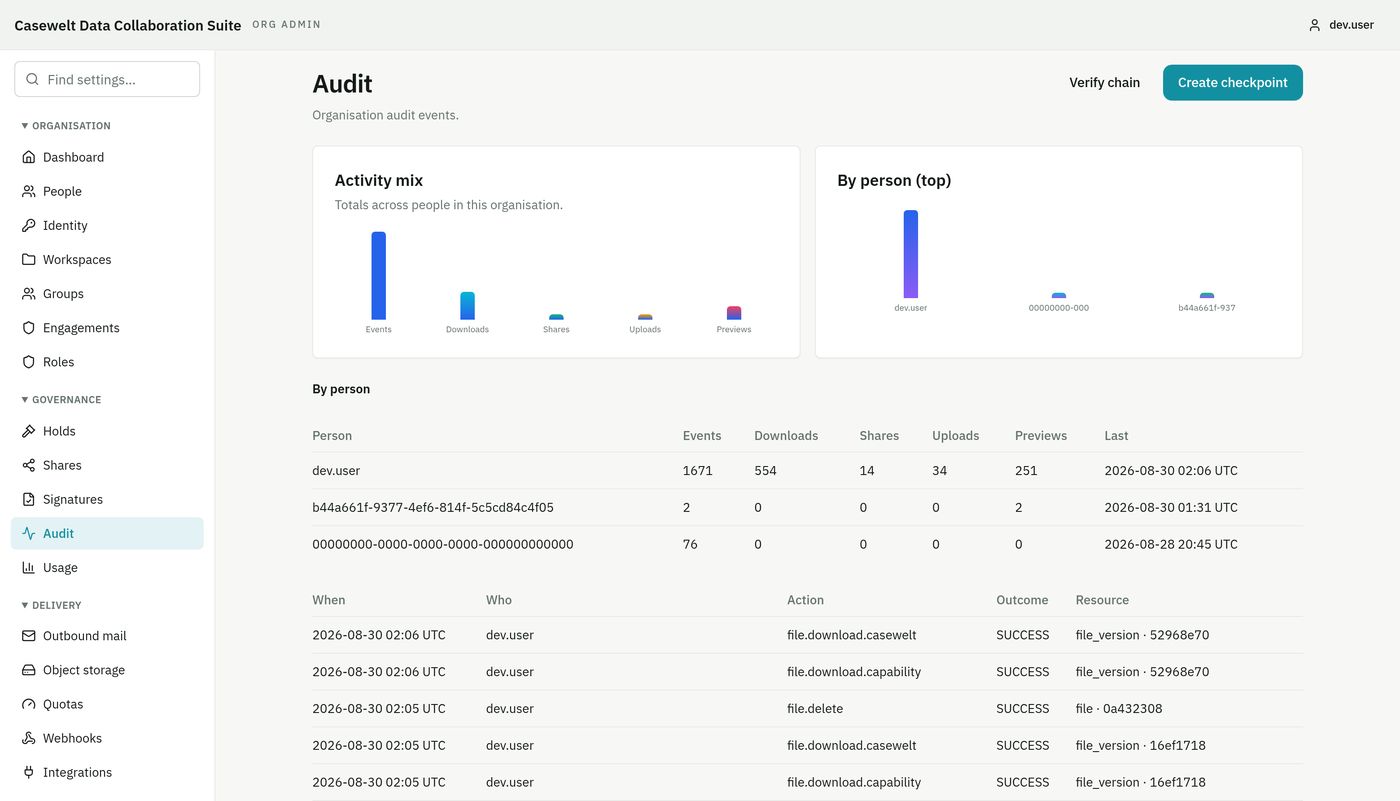The height and width of the screenshot is (801, 1400).
Task: Click the Groups icon in sidebar
Action: pos(29,293)
